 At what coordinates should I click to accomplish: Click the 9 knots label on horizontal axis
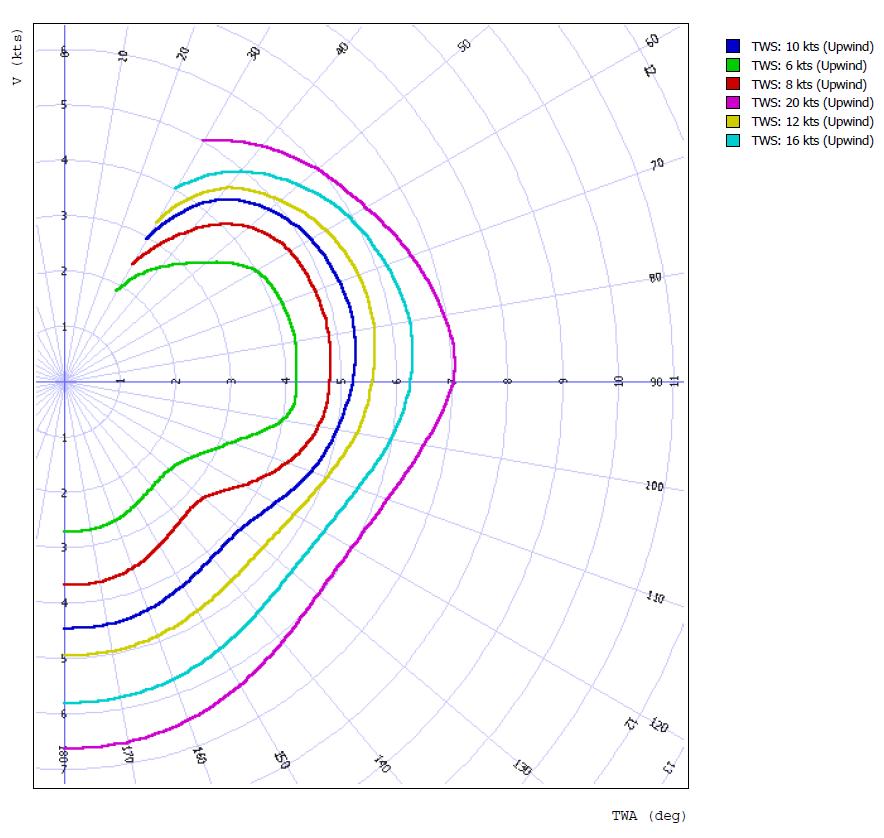(x=562, y=381)
